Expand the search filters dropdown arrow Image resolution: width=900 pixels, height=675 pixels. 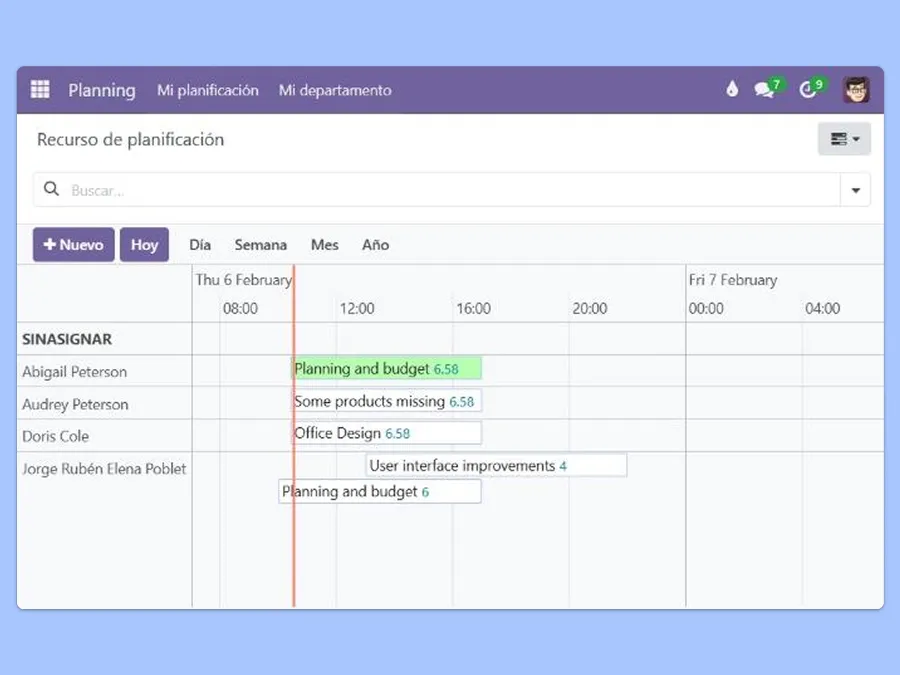coord(856,189)
